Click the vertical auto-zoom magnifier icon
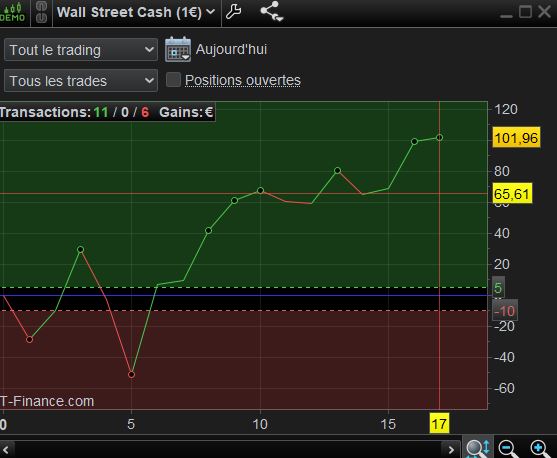Viewport: 557px width, 458px height. (478, 448)
